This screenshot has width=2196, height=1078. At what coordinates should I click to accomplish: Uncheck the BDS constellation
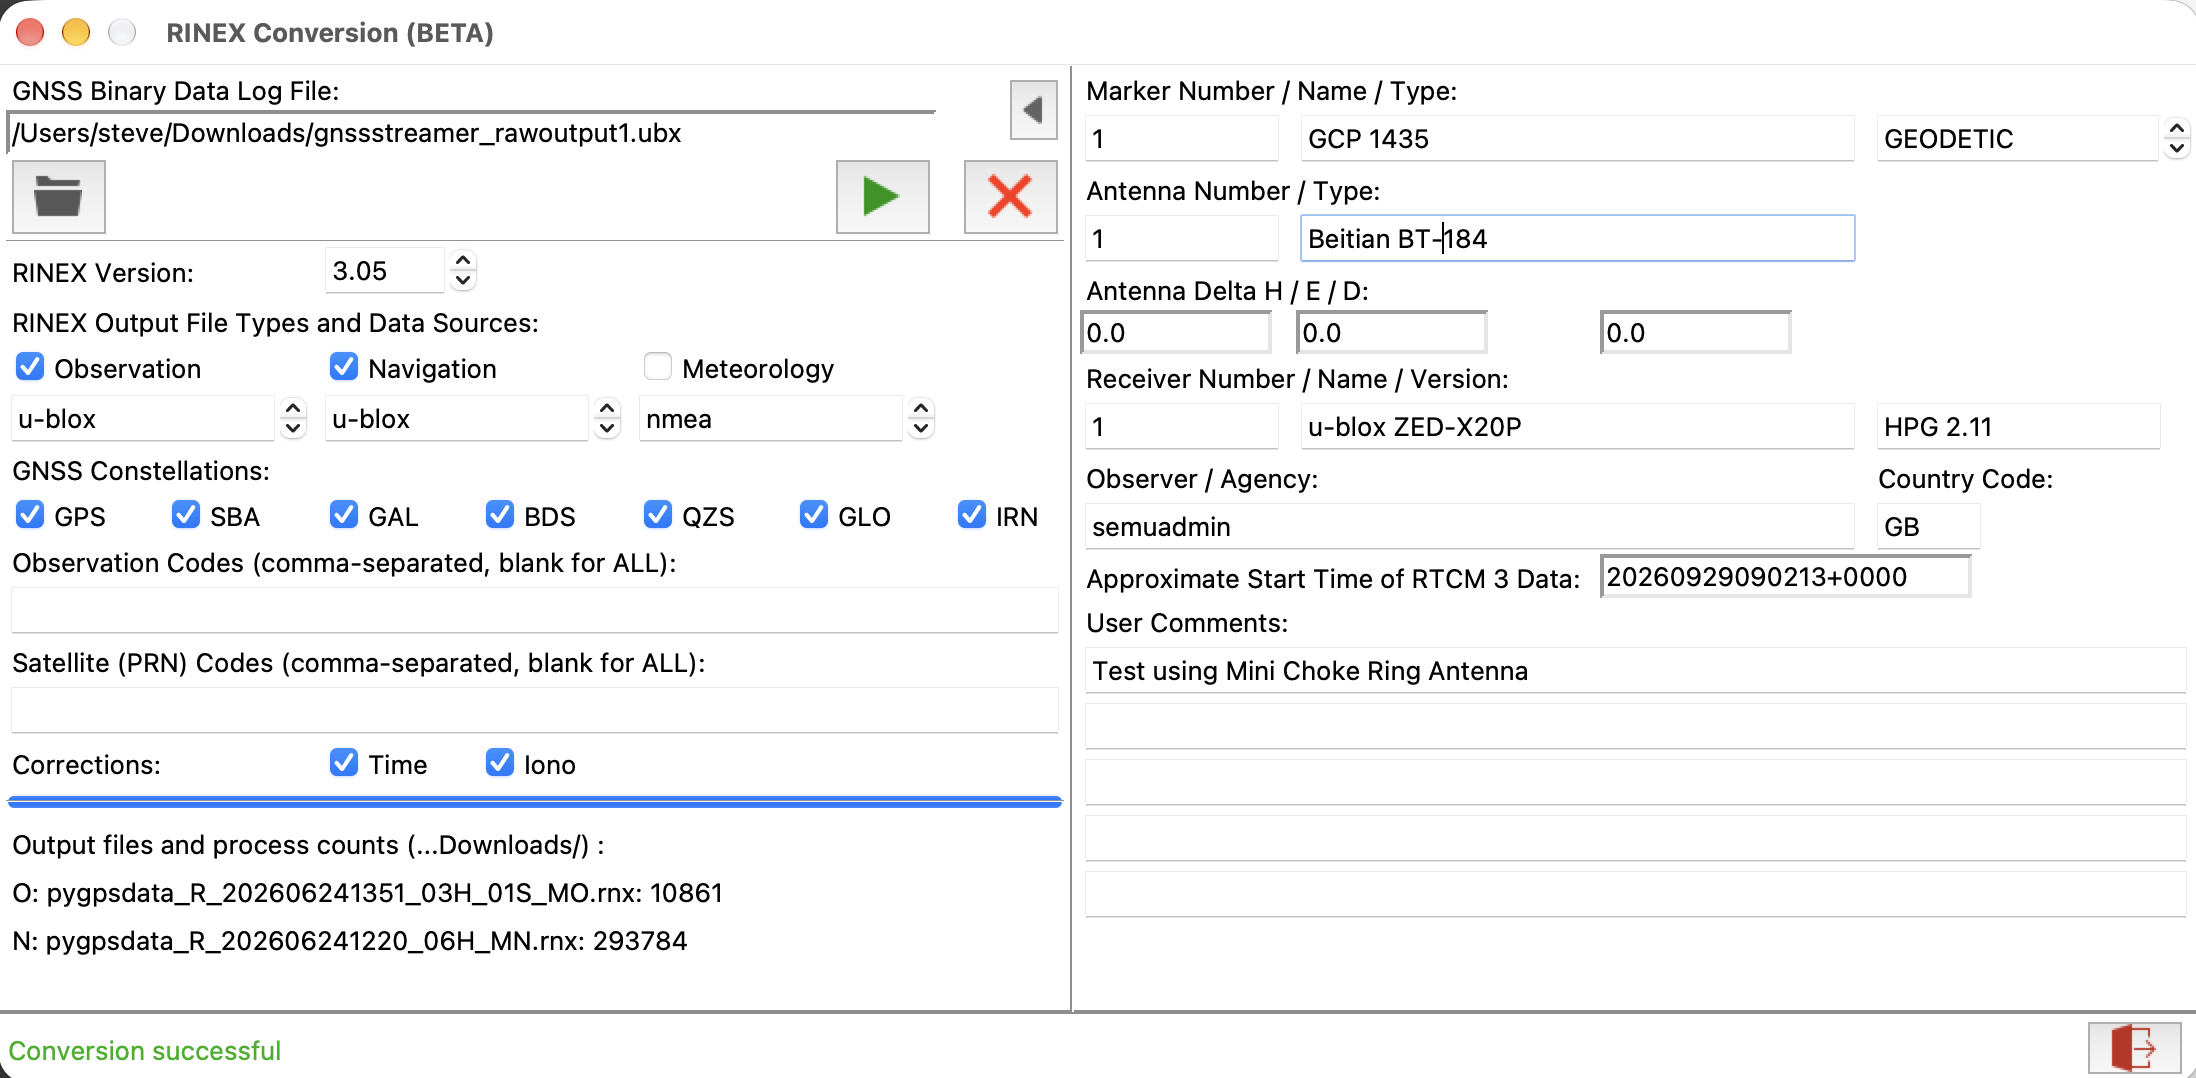click(500, 515)
